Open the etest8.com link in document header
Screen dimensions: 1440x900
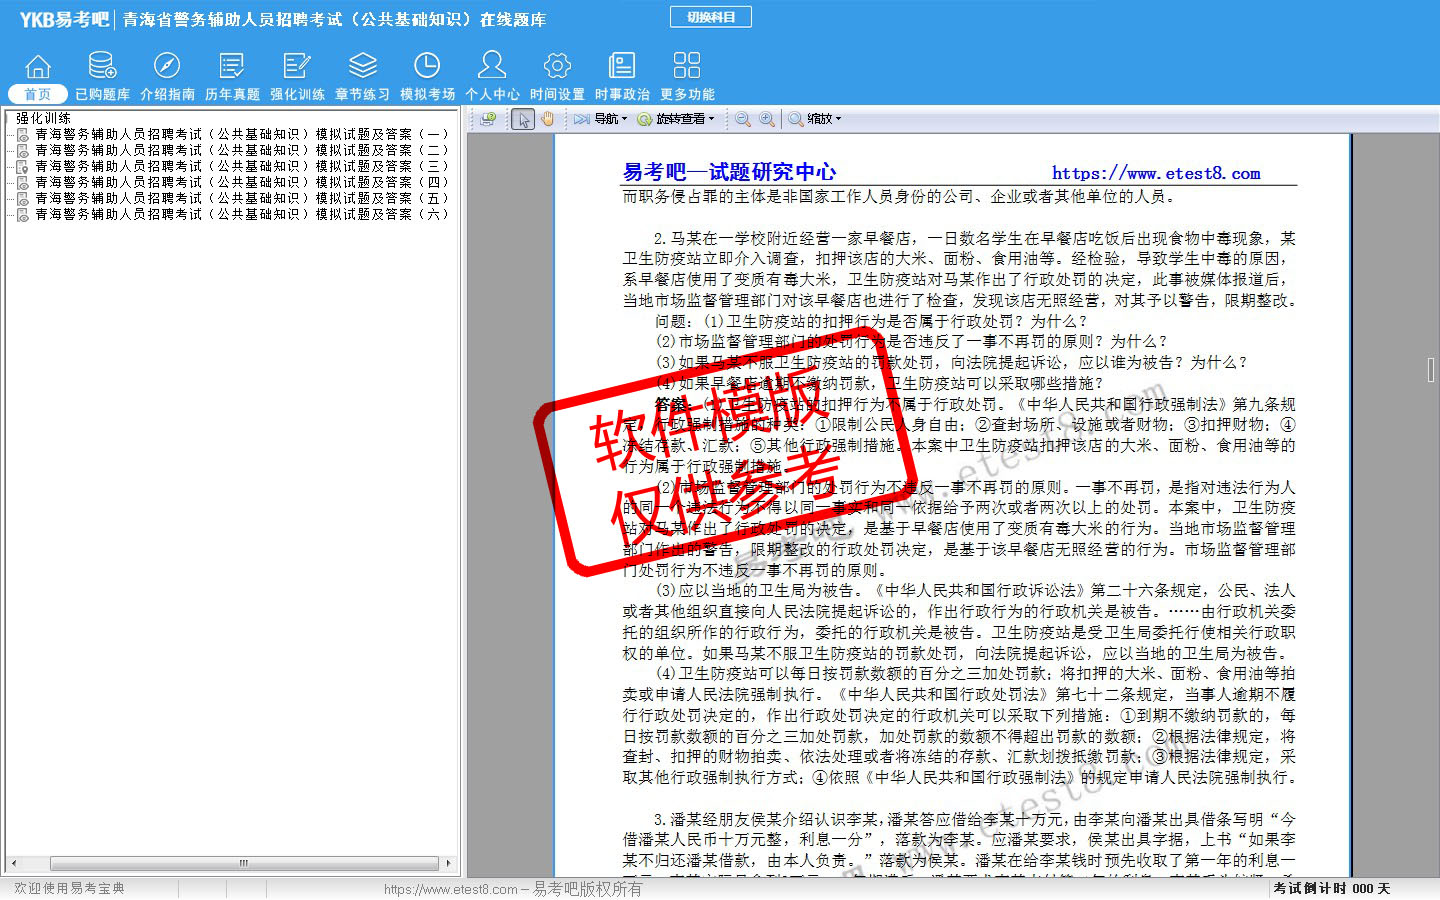pos(1155,173)
